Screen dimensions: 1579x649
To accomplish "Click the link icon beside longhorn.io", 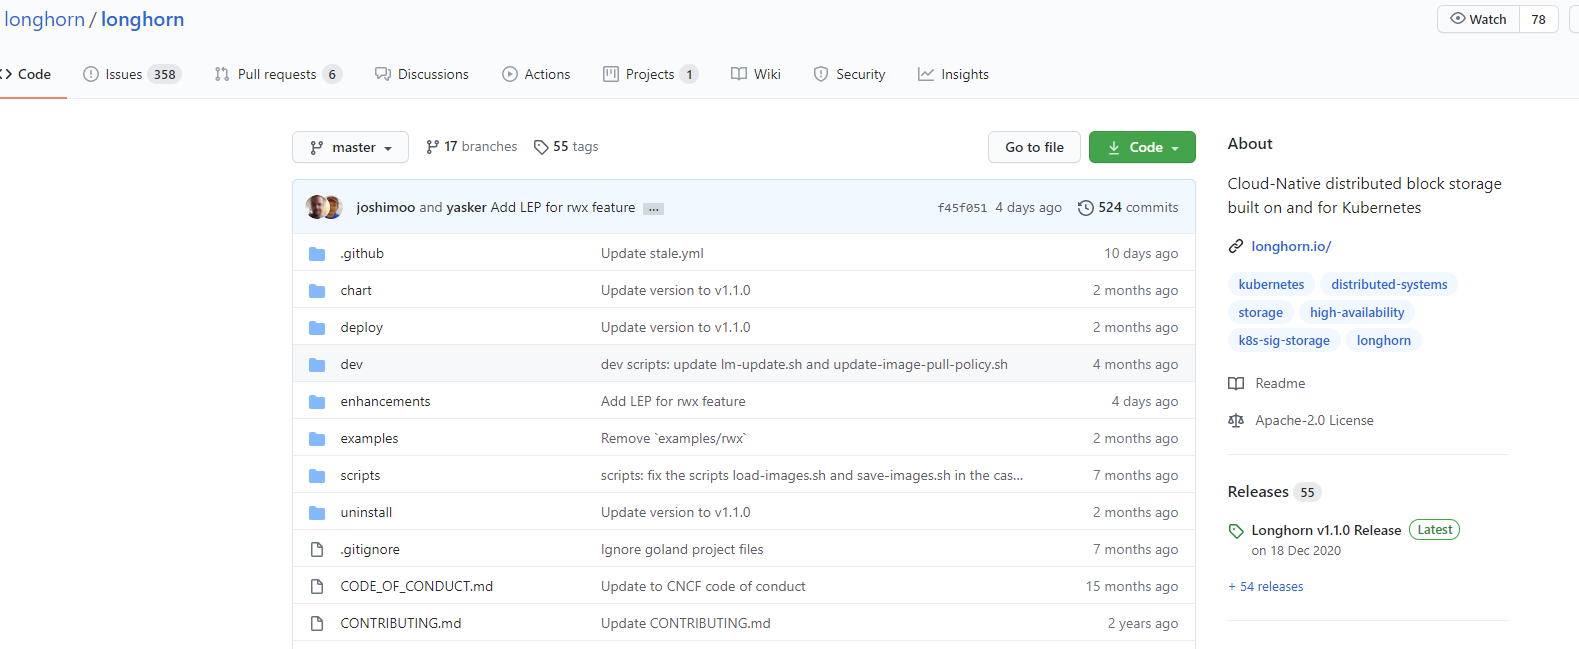I will [x=1236, y=247].
